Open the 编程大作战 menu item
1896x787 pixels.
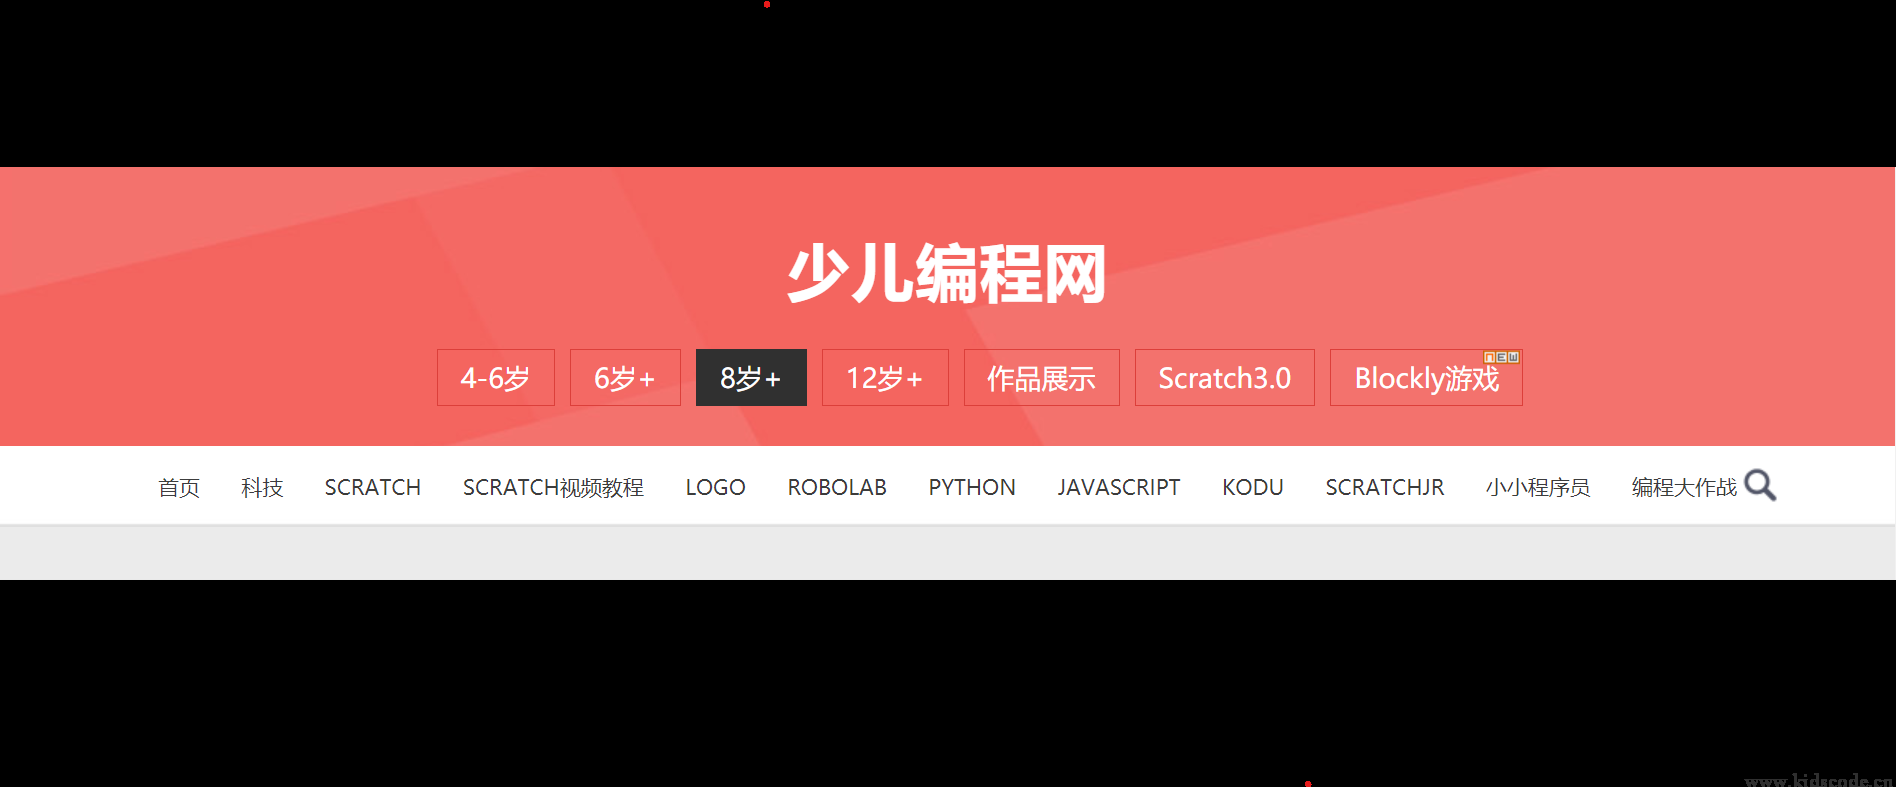tap(1684, 487)
